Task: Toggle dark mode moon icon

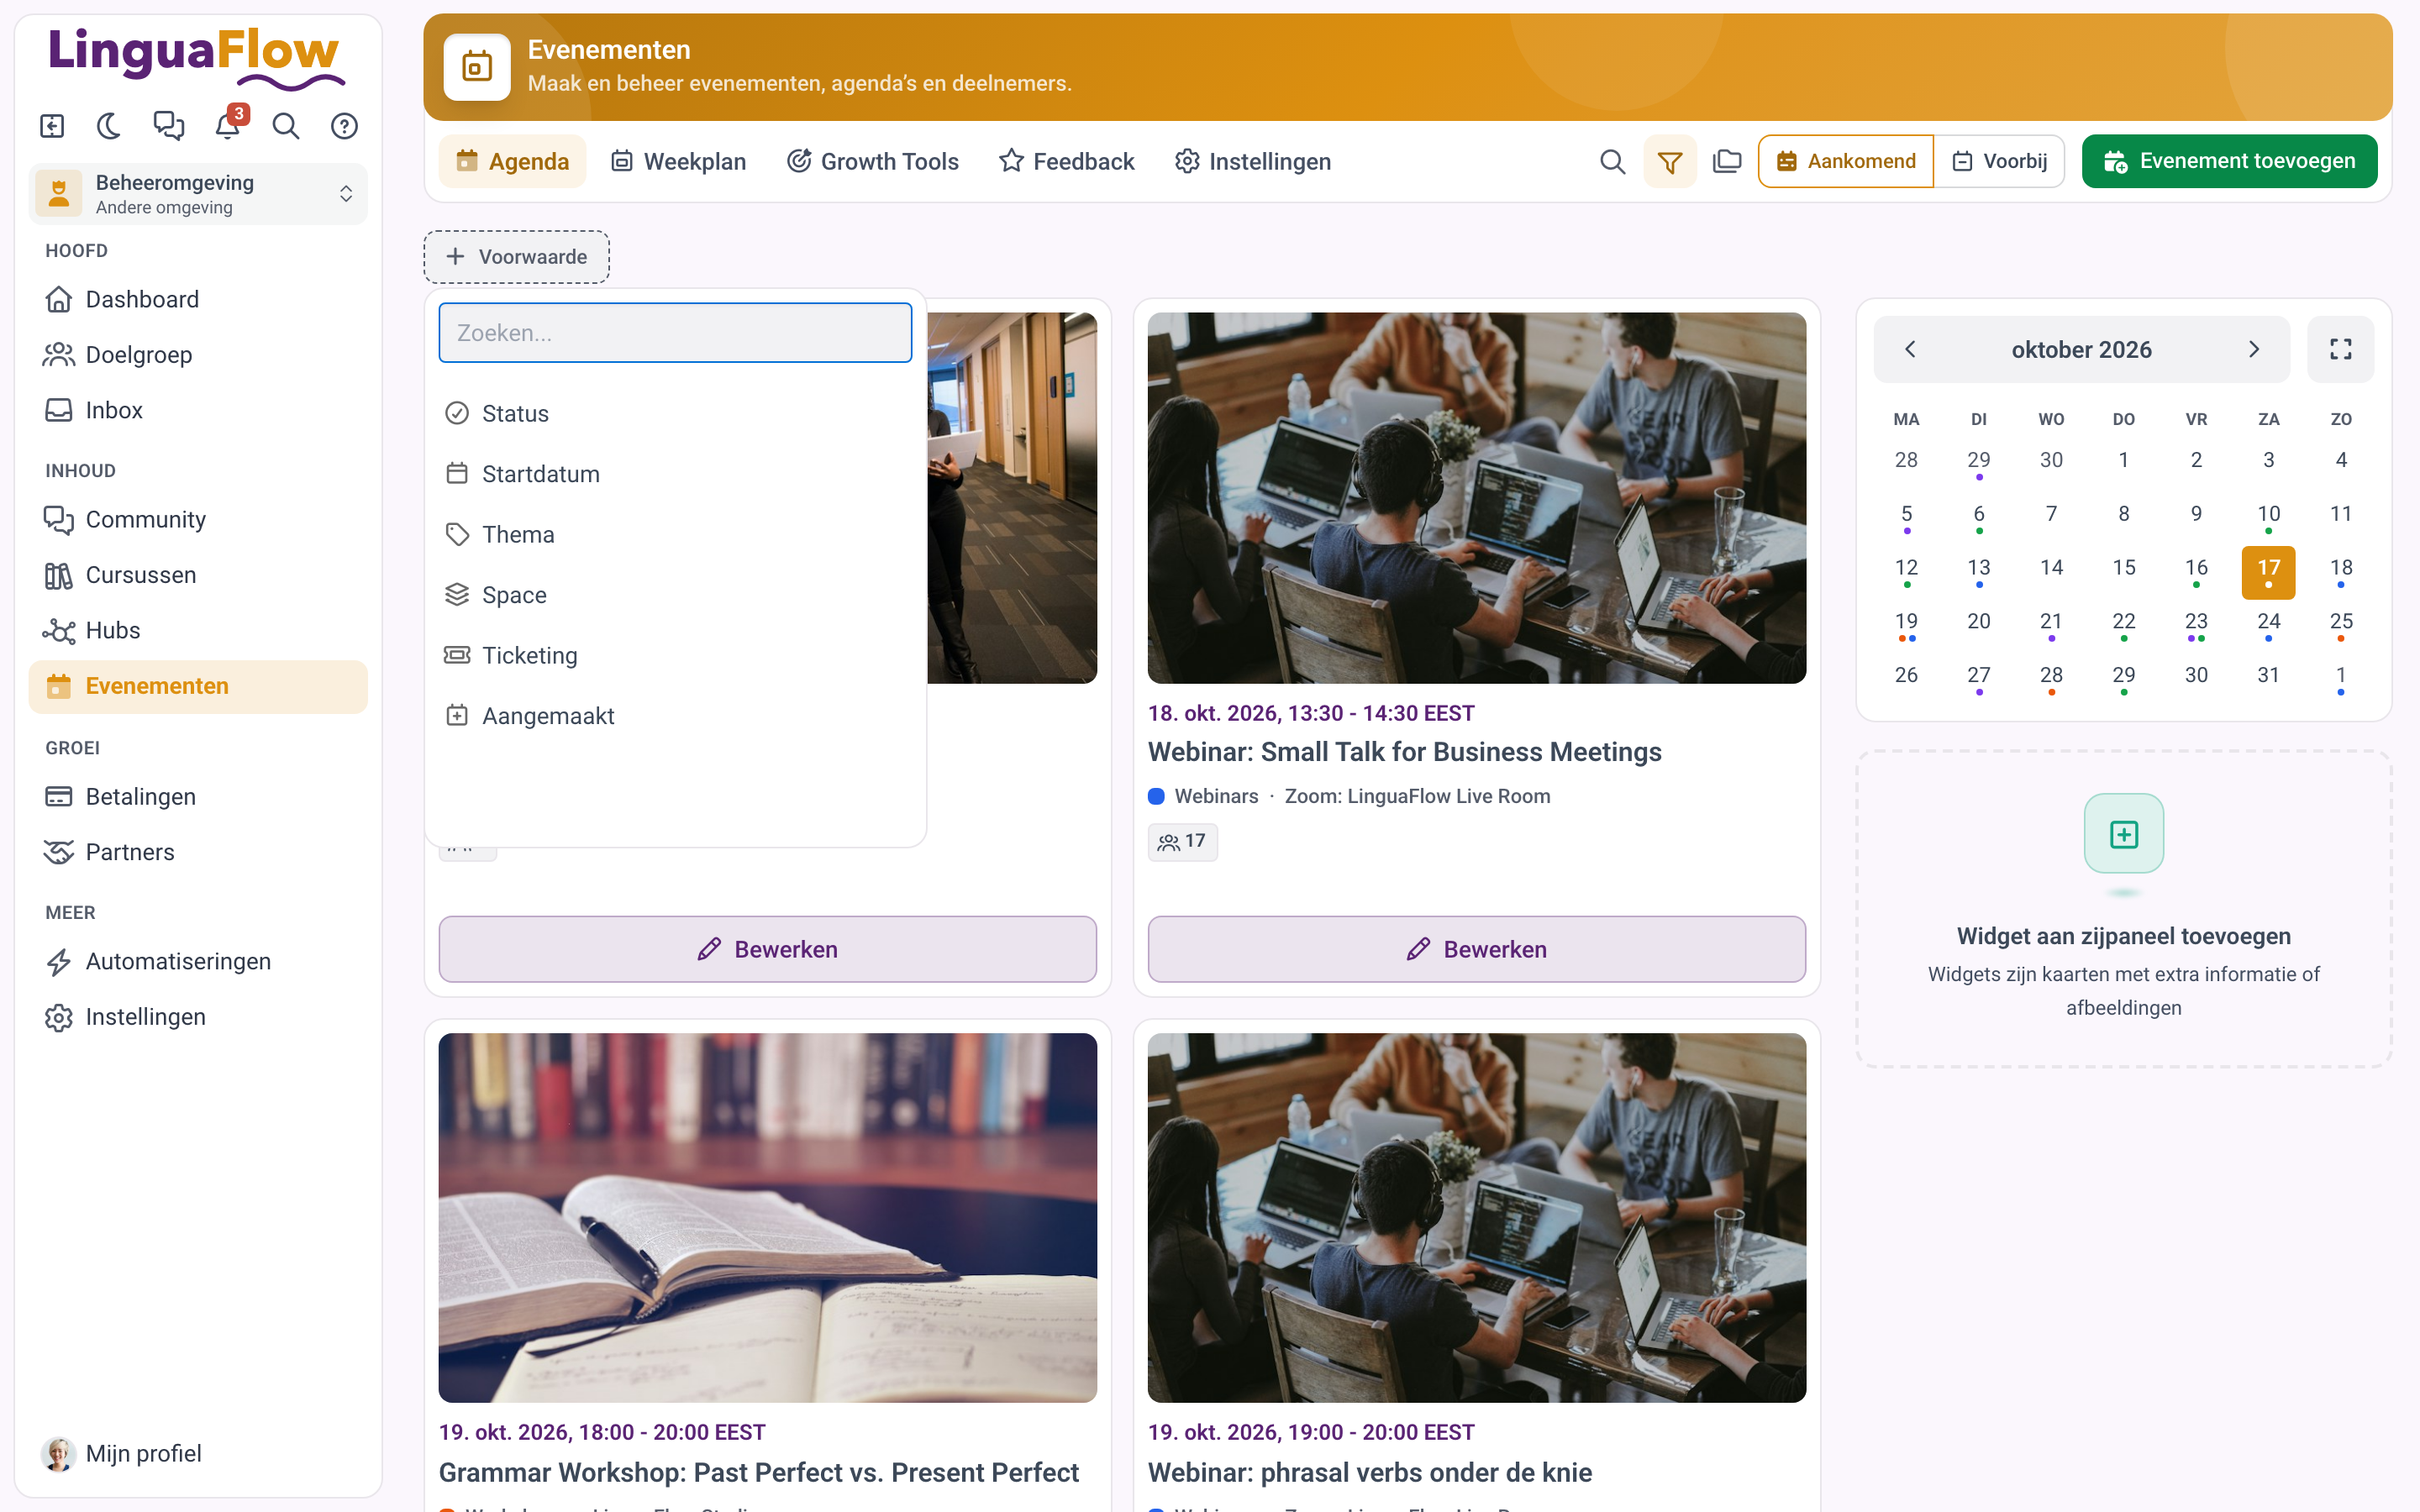Action: tap(109, 126)
